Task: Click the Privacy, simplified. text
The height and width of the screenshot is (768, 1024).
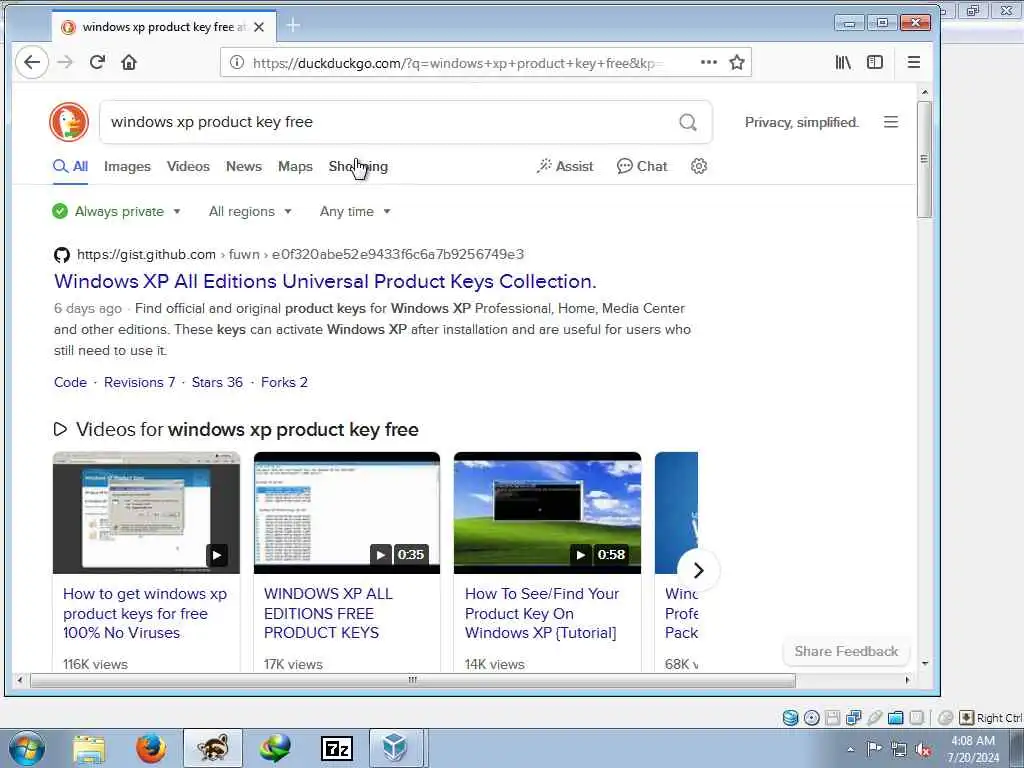Action: pos(802,122)
